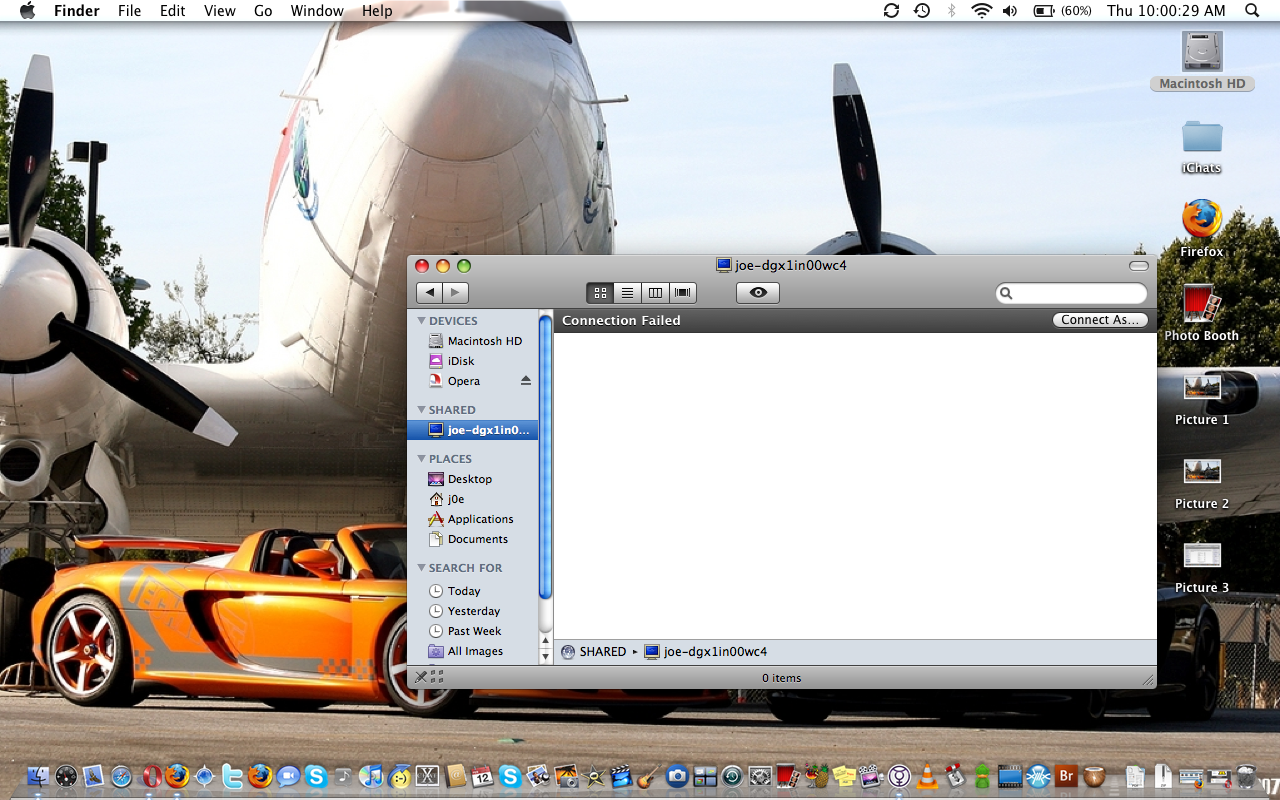
Task: Launch Mail from the Dock
Action: [x=94, y=776]
